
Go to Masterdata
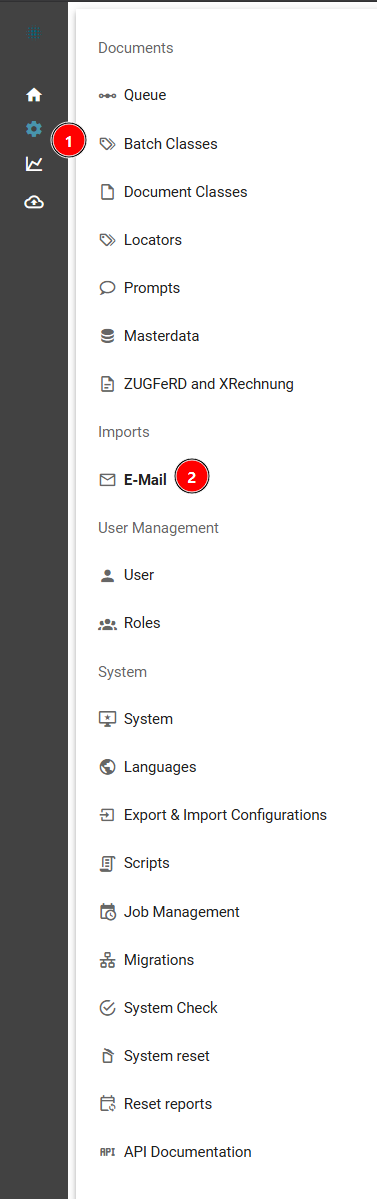pos(161,336)
